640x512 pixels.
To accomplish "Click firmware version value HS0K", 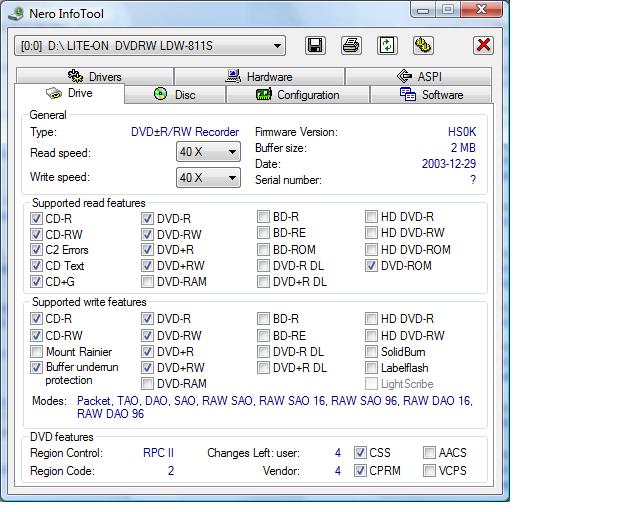I will (462, 132).
